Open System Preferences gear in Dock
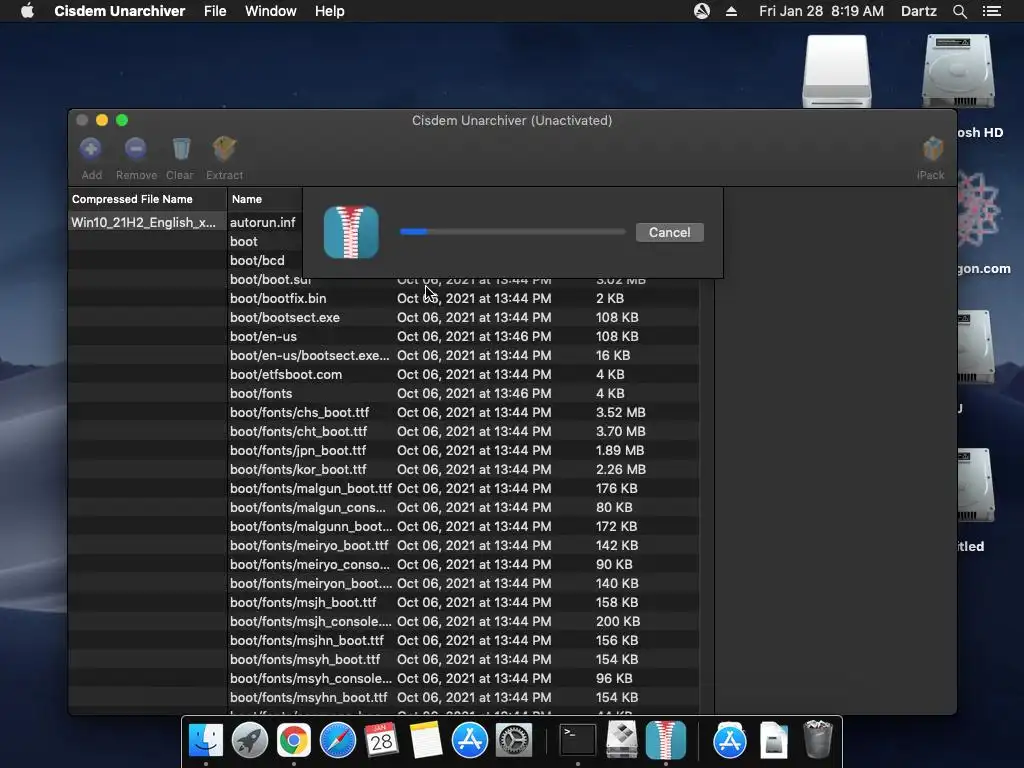This screenshot has width=1024, height=768. click(514, 740)
